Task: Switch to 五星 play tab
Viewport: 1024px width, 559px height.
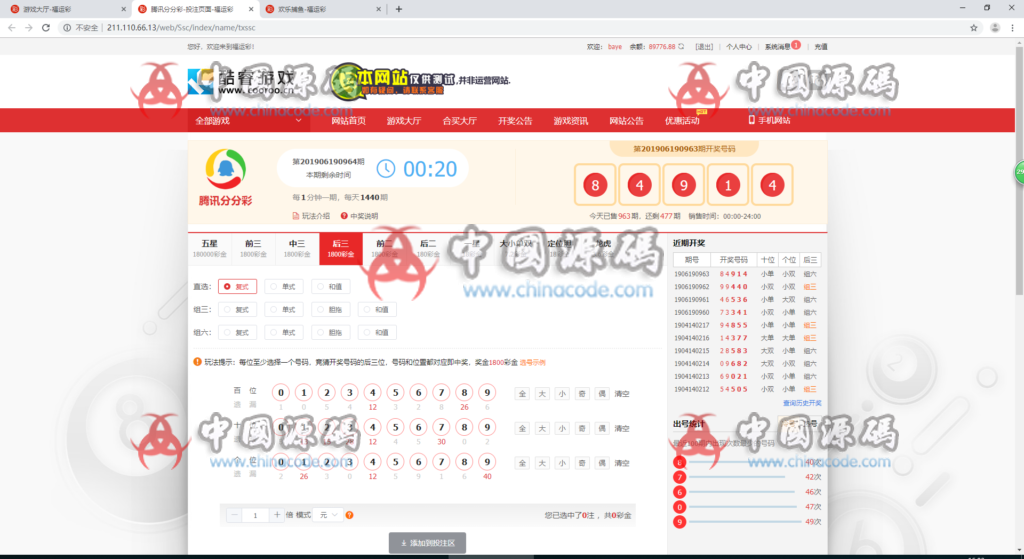Action: (x=210, y=248)
